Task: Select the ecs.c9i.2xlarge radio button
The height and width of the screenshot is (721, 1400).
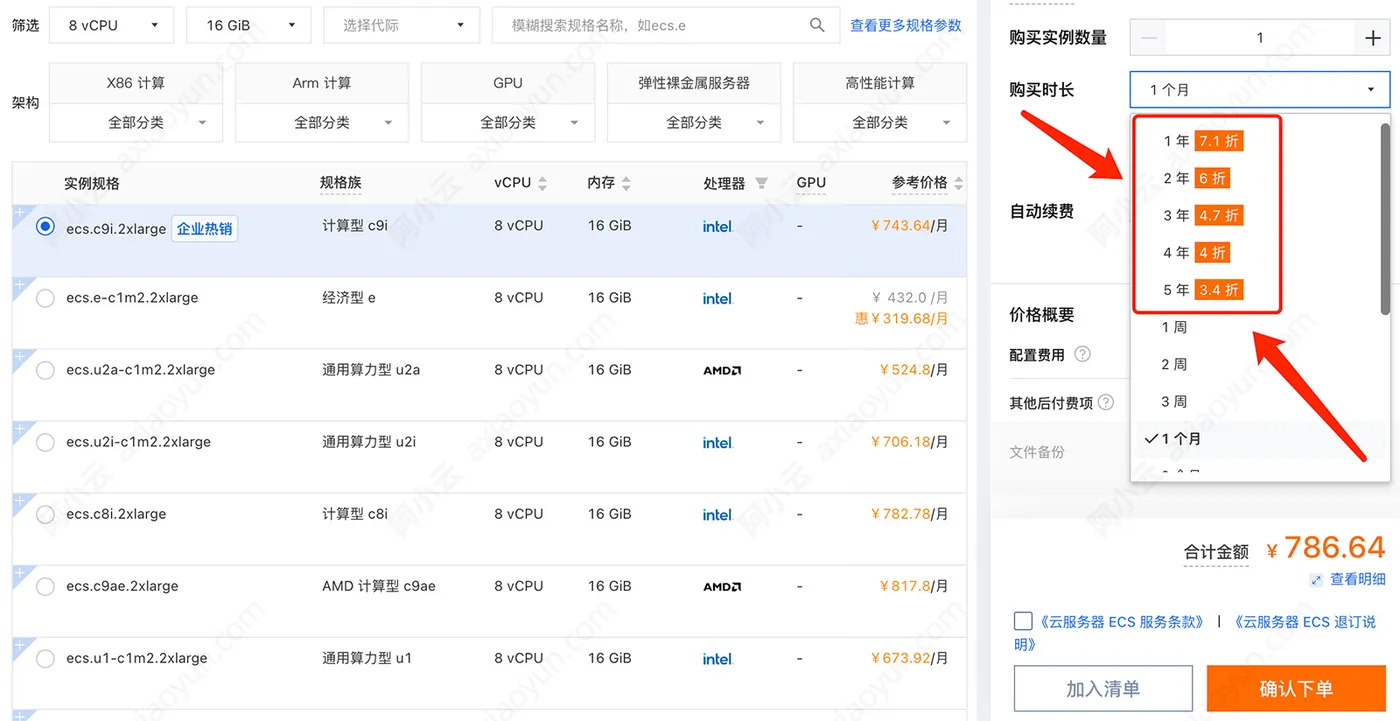Action: coord(45,227)
